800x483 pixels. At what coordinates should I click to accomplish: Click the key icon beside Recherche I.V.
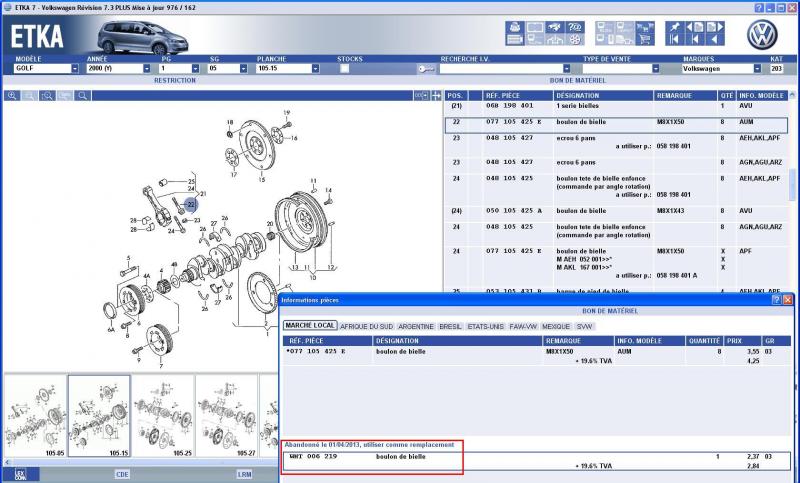pos(426,68)
